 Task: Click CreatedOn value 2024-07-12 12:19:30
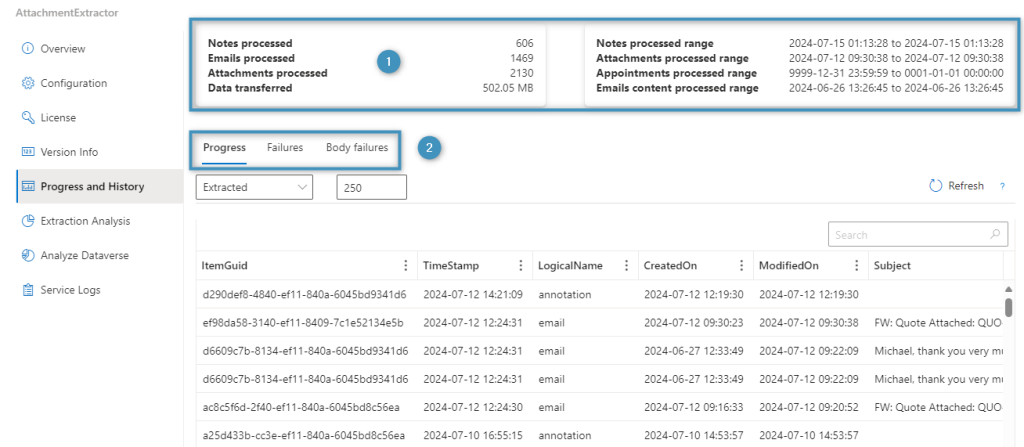pos(694,295)
